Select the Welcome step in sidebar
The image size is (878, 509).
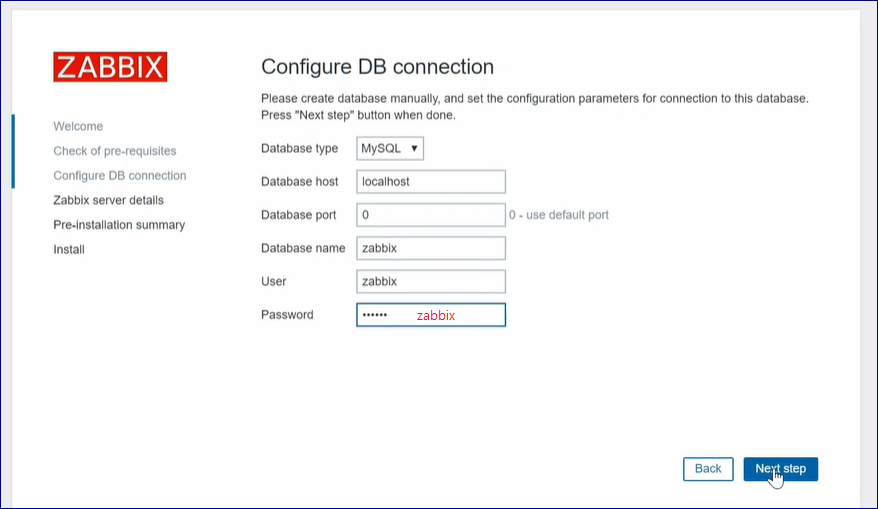[x=78, y=127]
